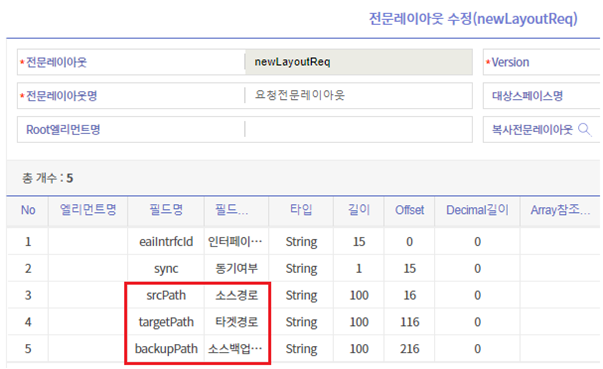Image resolution: width=603 pixels, height=369 pixels.
Task: Click the 복사전문레이아웃 label
Action: coord(532,130)
